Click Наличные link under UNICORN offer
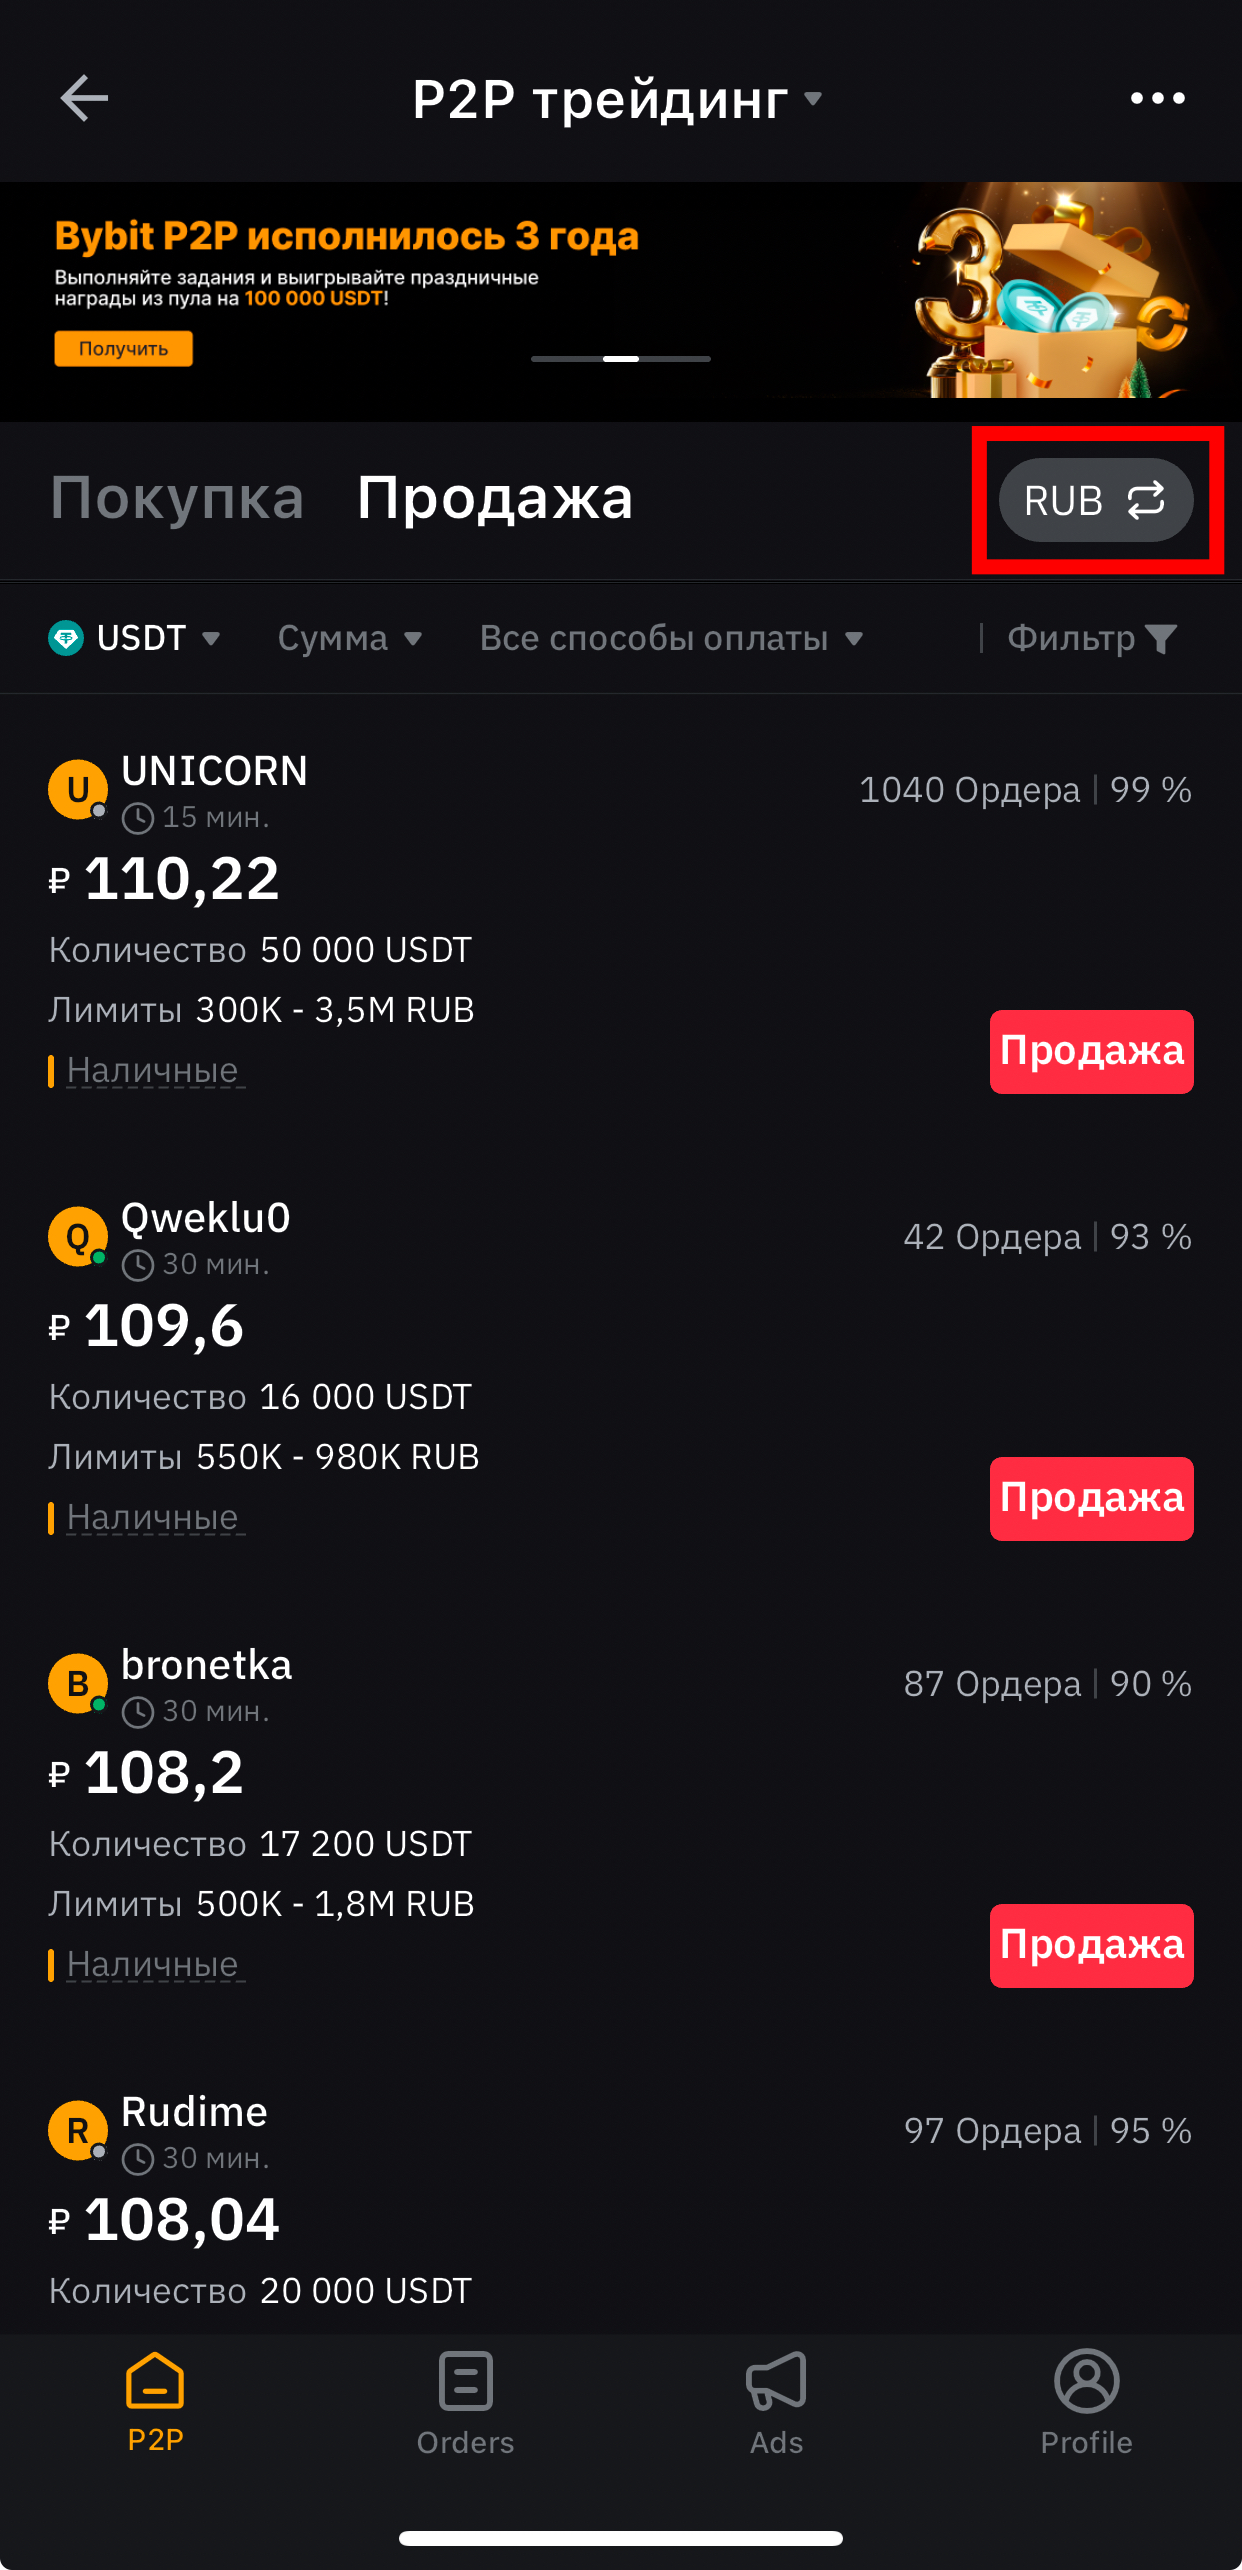 pyautogui.click(x=153, y=1071)
